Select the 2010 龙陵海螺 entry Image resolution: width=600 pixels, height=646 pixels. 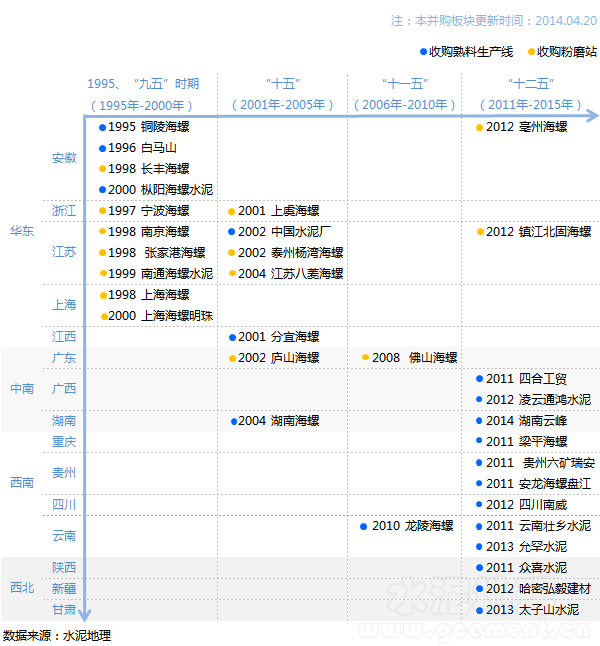point(407,526)
